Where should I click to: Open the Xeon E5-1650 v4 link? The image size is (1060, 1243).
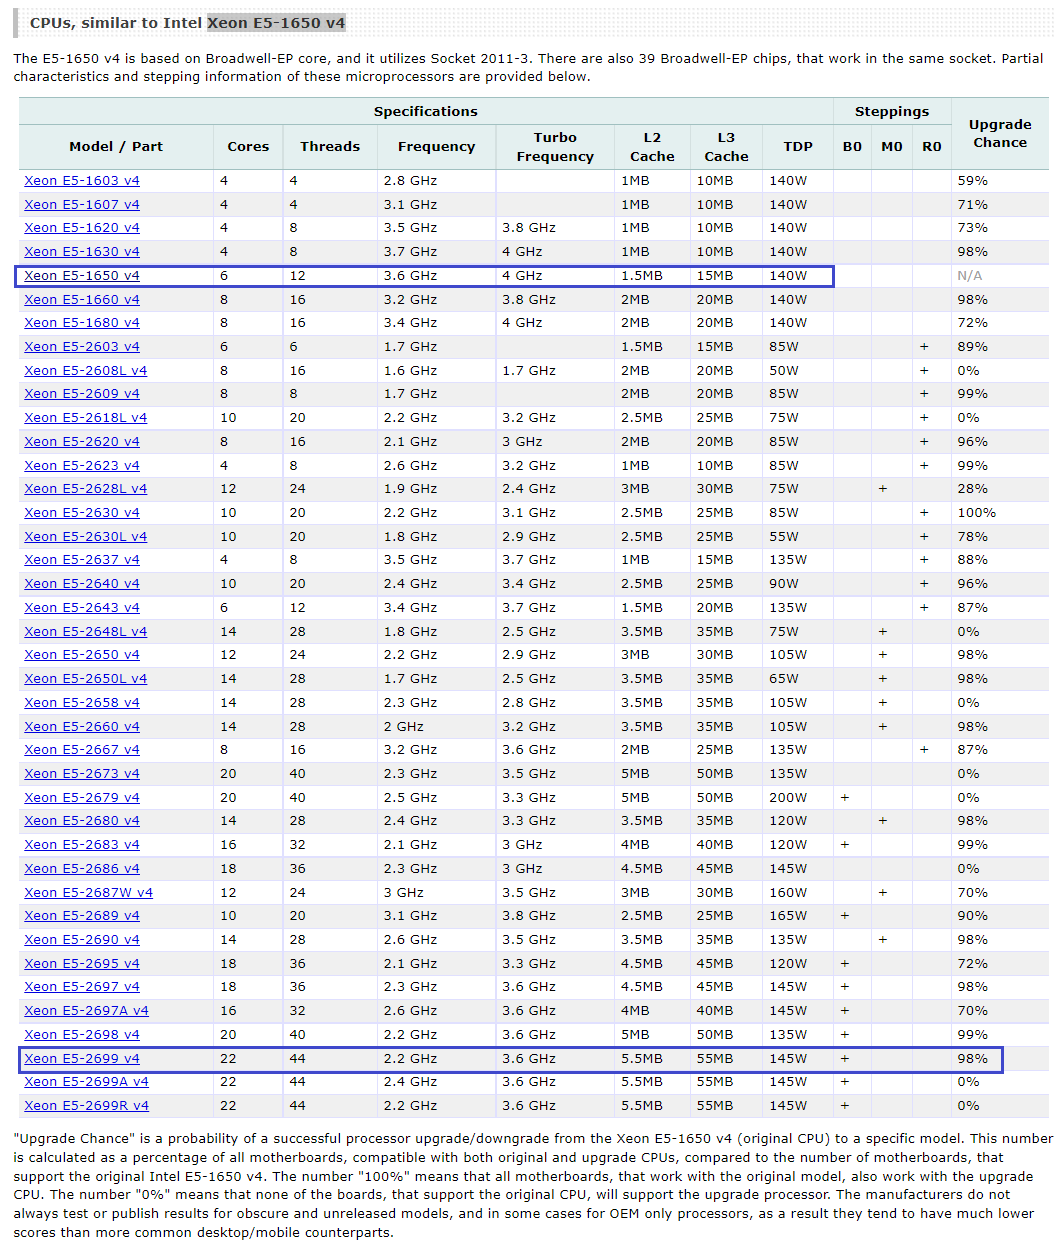(x=82, y=276)
